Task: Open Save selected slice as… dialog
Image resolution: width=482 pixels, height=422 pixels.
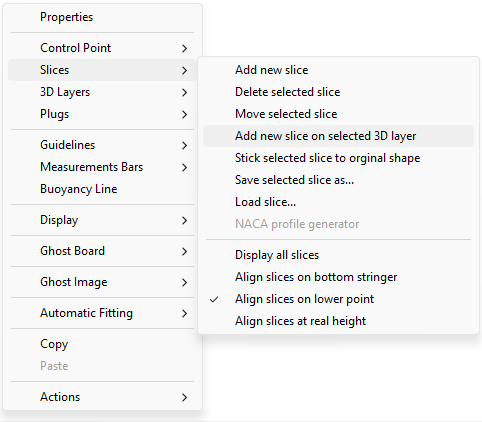Action: coord(338,180)
